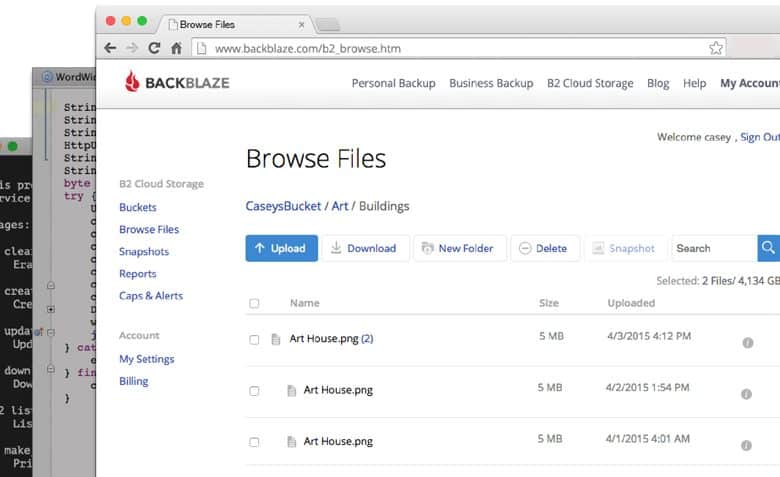The image size is (780, 477).
Task: Check the box for the 4/2/2015 file
Action: pos(254,391)
